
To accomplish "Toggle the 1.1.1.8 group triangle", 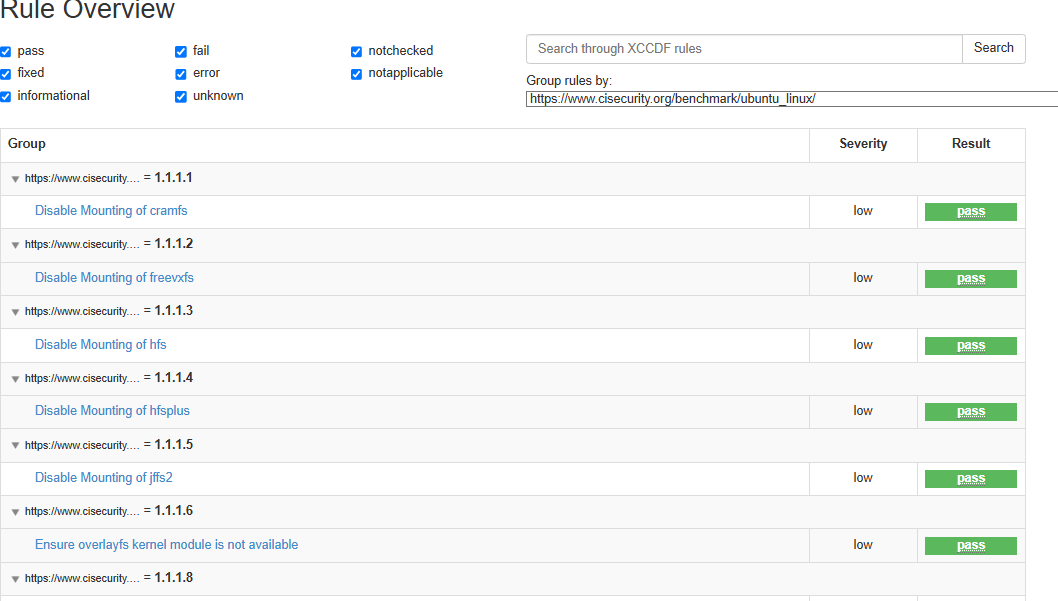I will 15,579.
